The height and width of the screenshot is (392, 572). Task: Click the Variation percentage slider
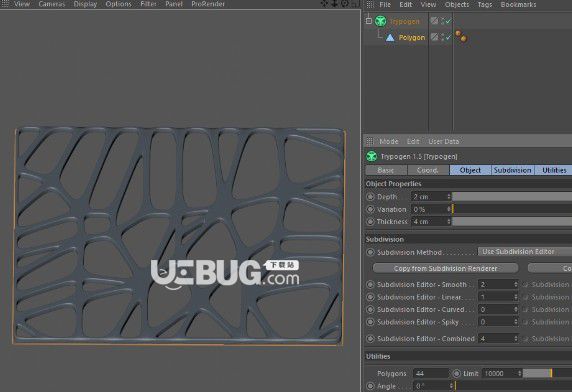(512, 209)
